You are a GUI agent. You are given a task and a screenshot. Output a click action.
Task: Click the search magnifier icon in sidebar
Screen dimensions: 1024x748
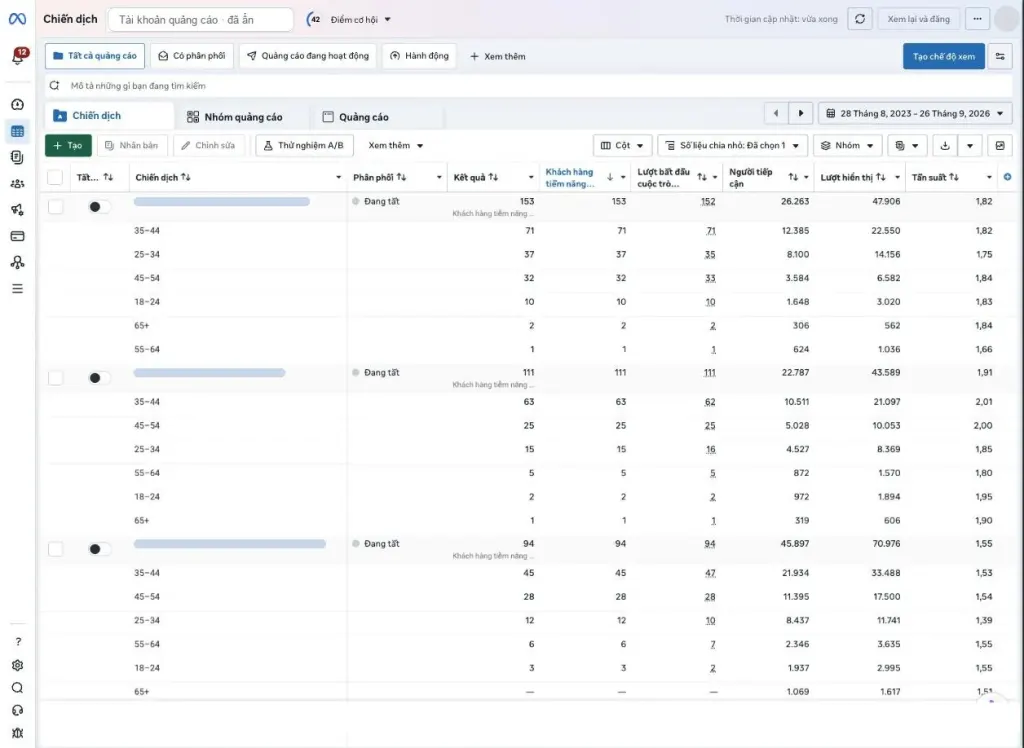(x=18, y=688)
